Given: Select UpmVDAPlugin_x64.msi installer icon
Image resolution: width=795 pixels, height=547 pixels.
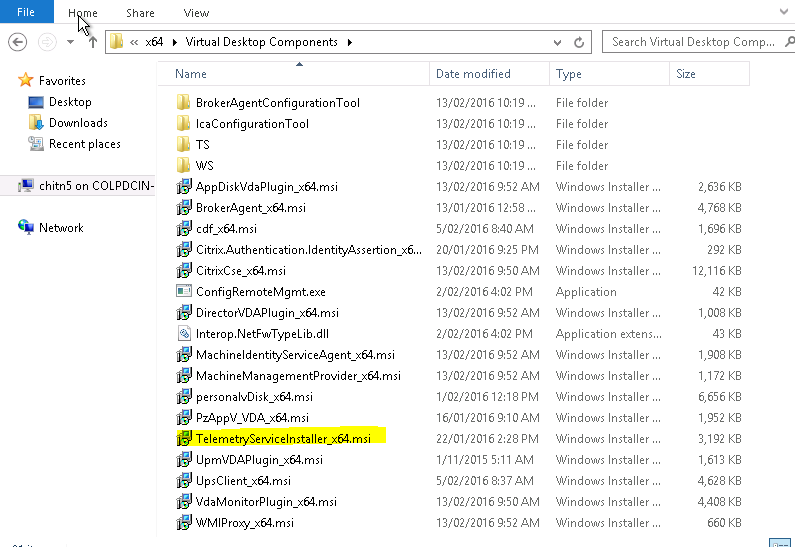Looking at the screenshot, I should pyautogui.click(x=184, y=460).
